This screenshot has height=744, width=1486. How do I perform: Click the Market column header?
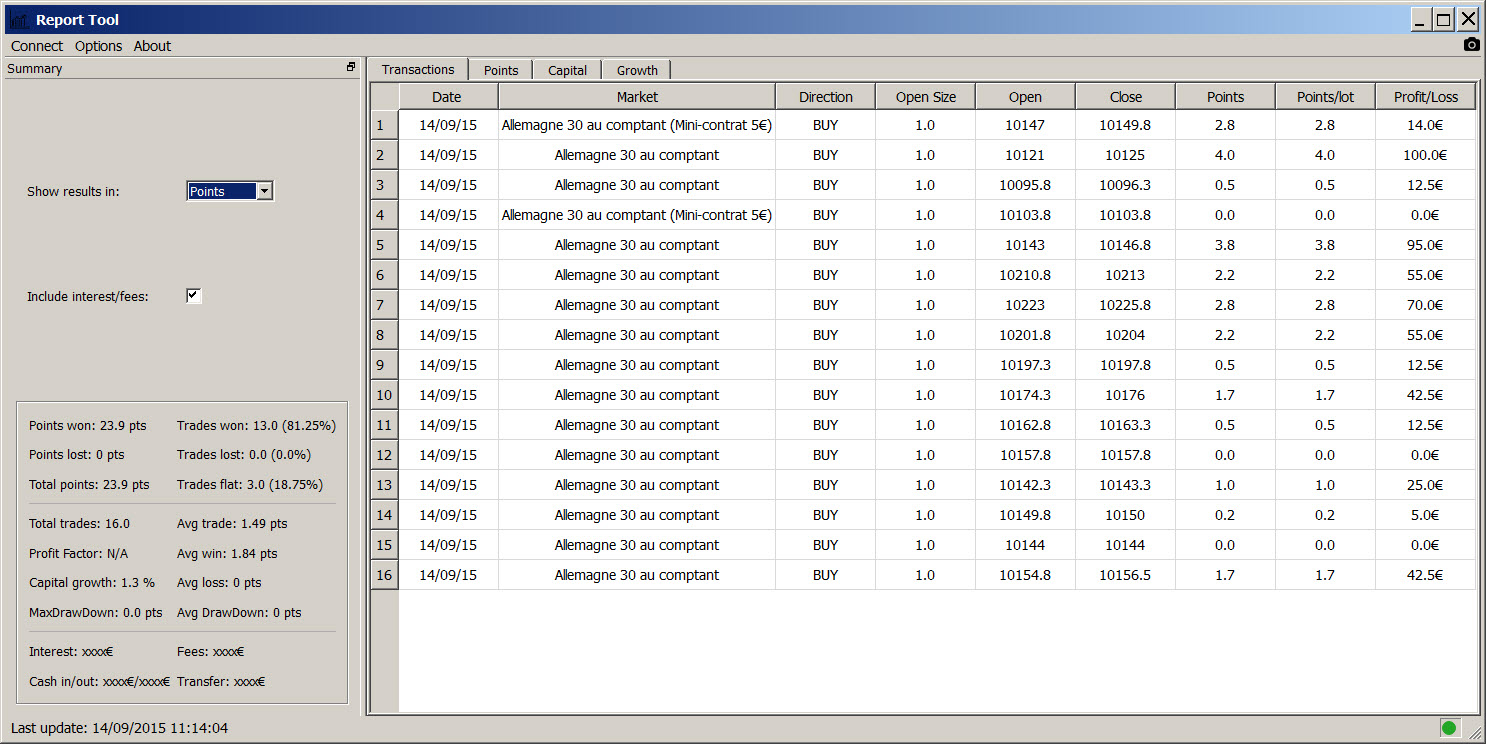click(x=637, y=97)
